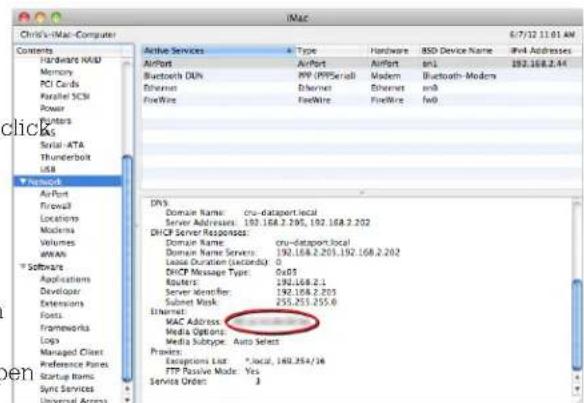The height and width of the screenshot is (403, 584).
Task: Select Modems in the sidebar
Action: pos(57,230)
